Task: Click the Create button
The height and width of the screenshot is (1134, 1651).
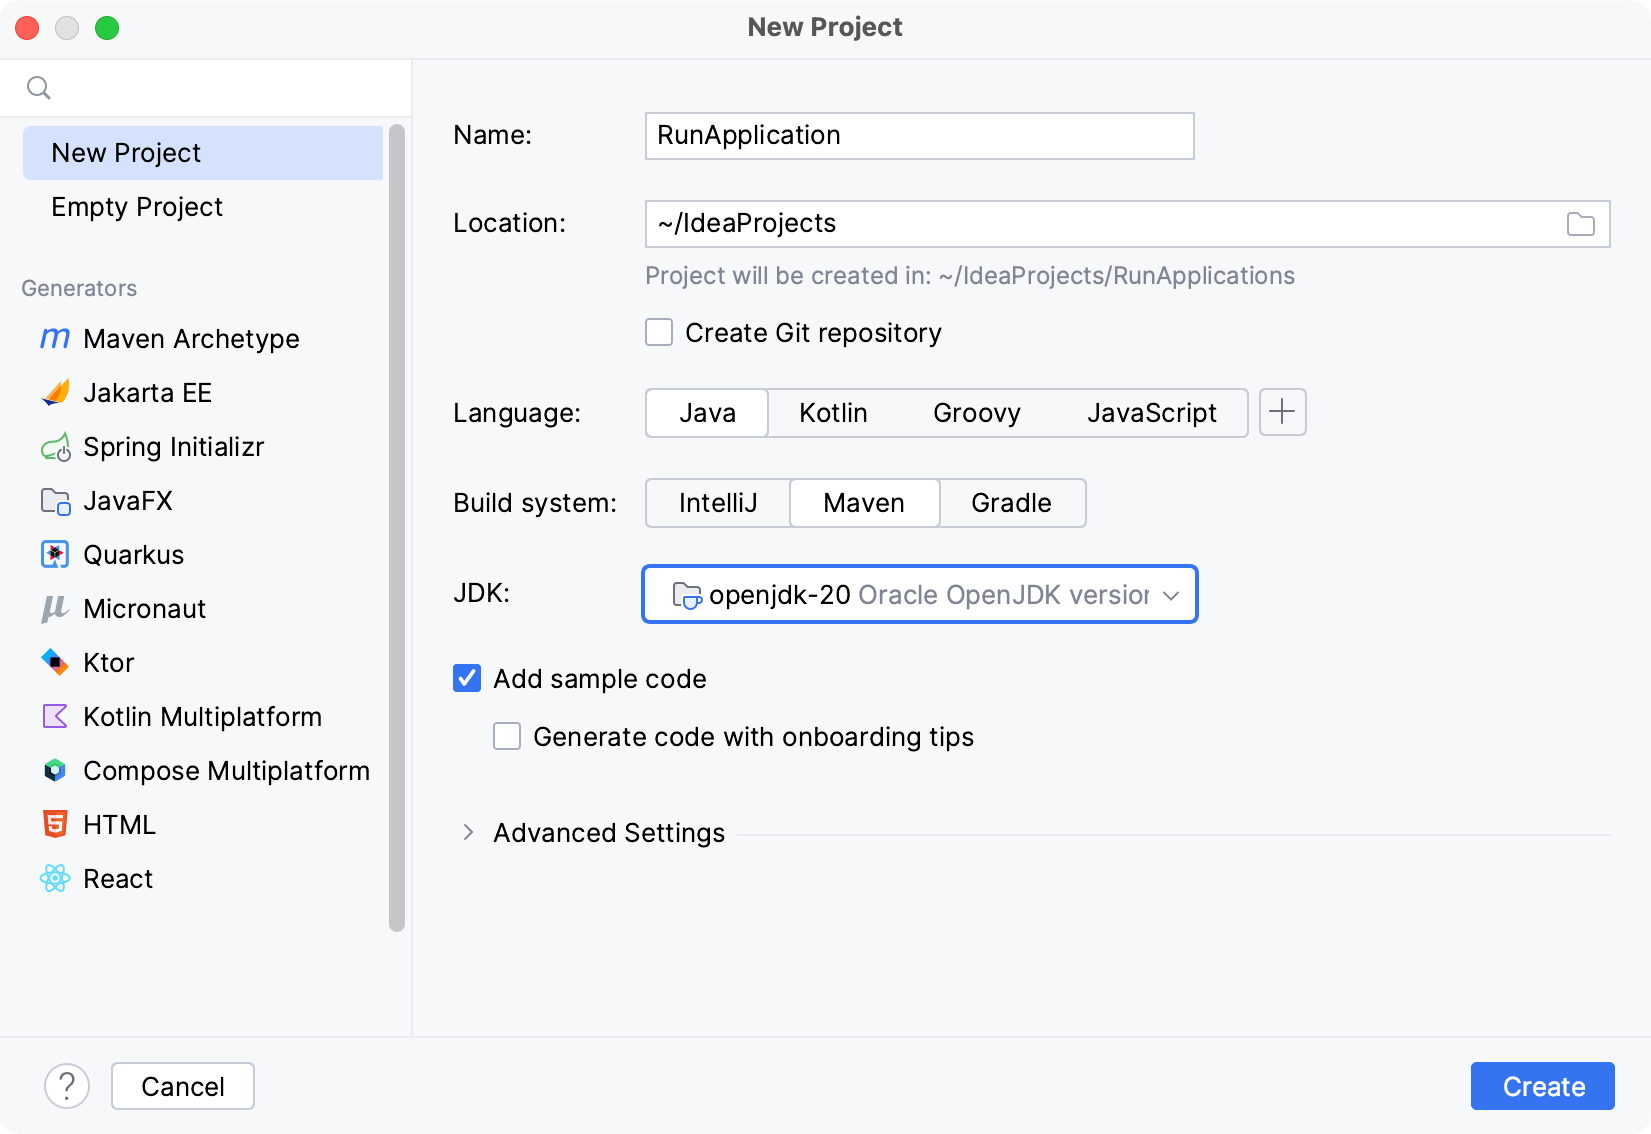Action: (x=1542, y=1086)
